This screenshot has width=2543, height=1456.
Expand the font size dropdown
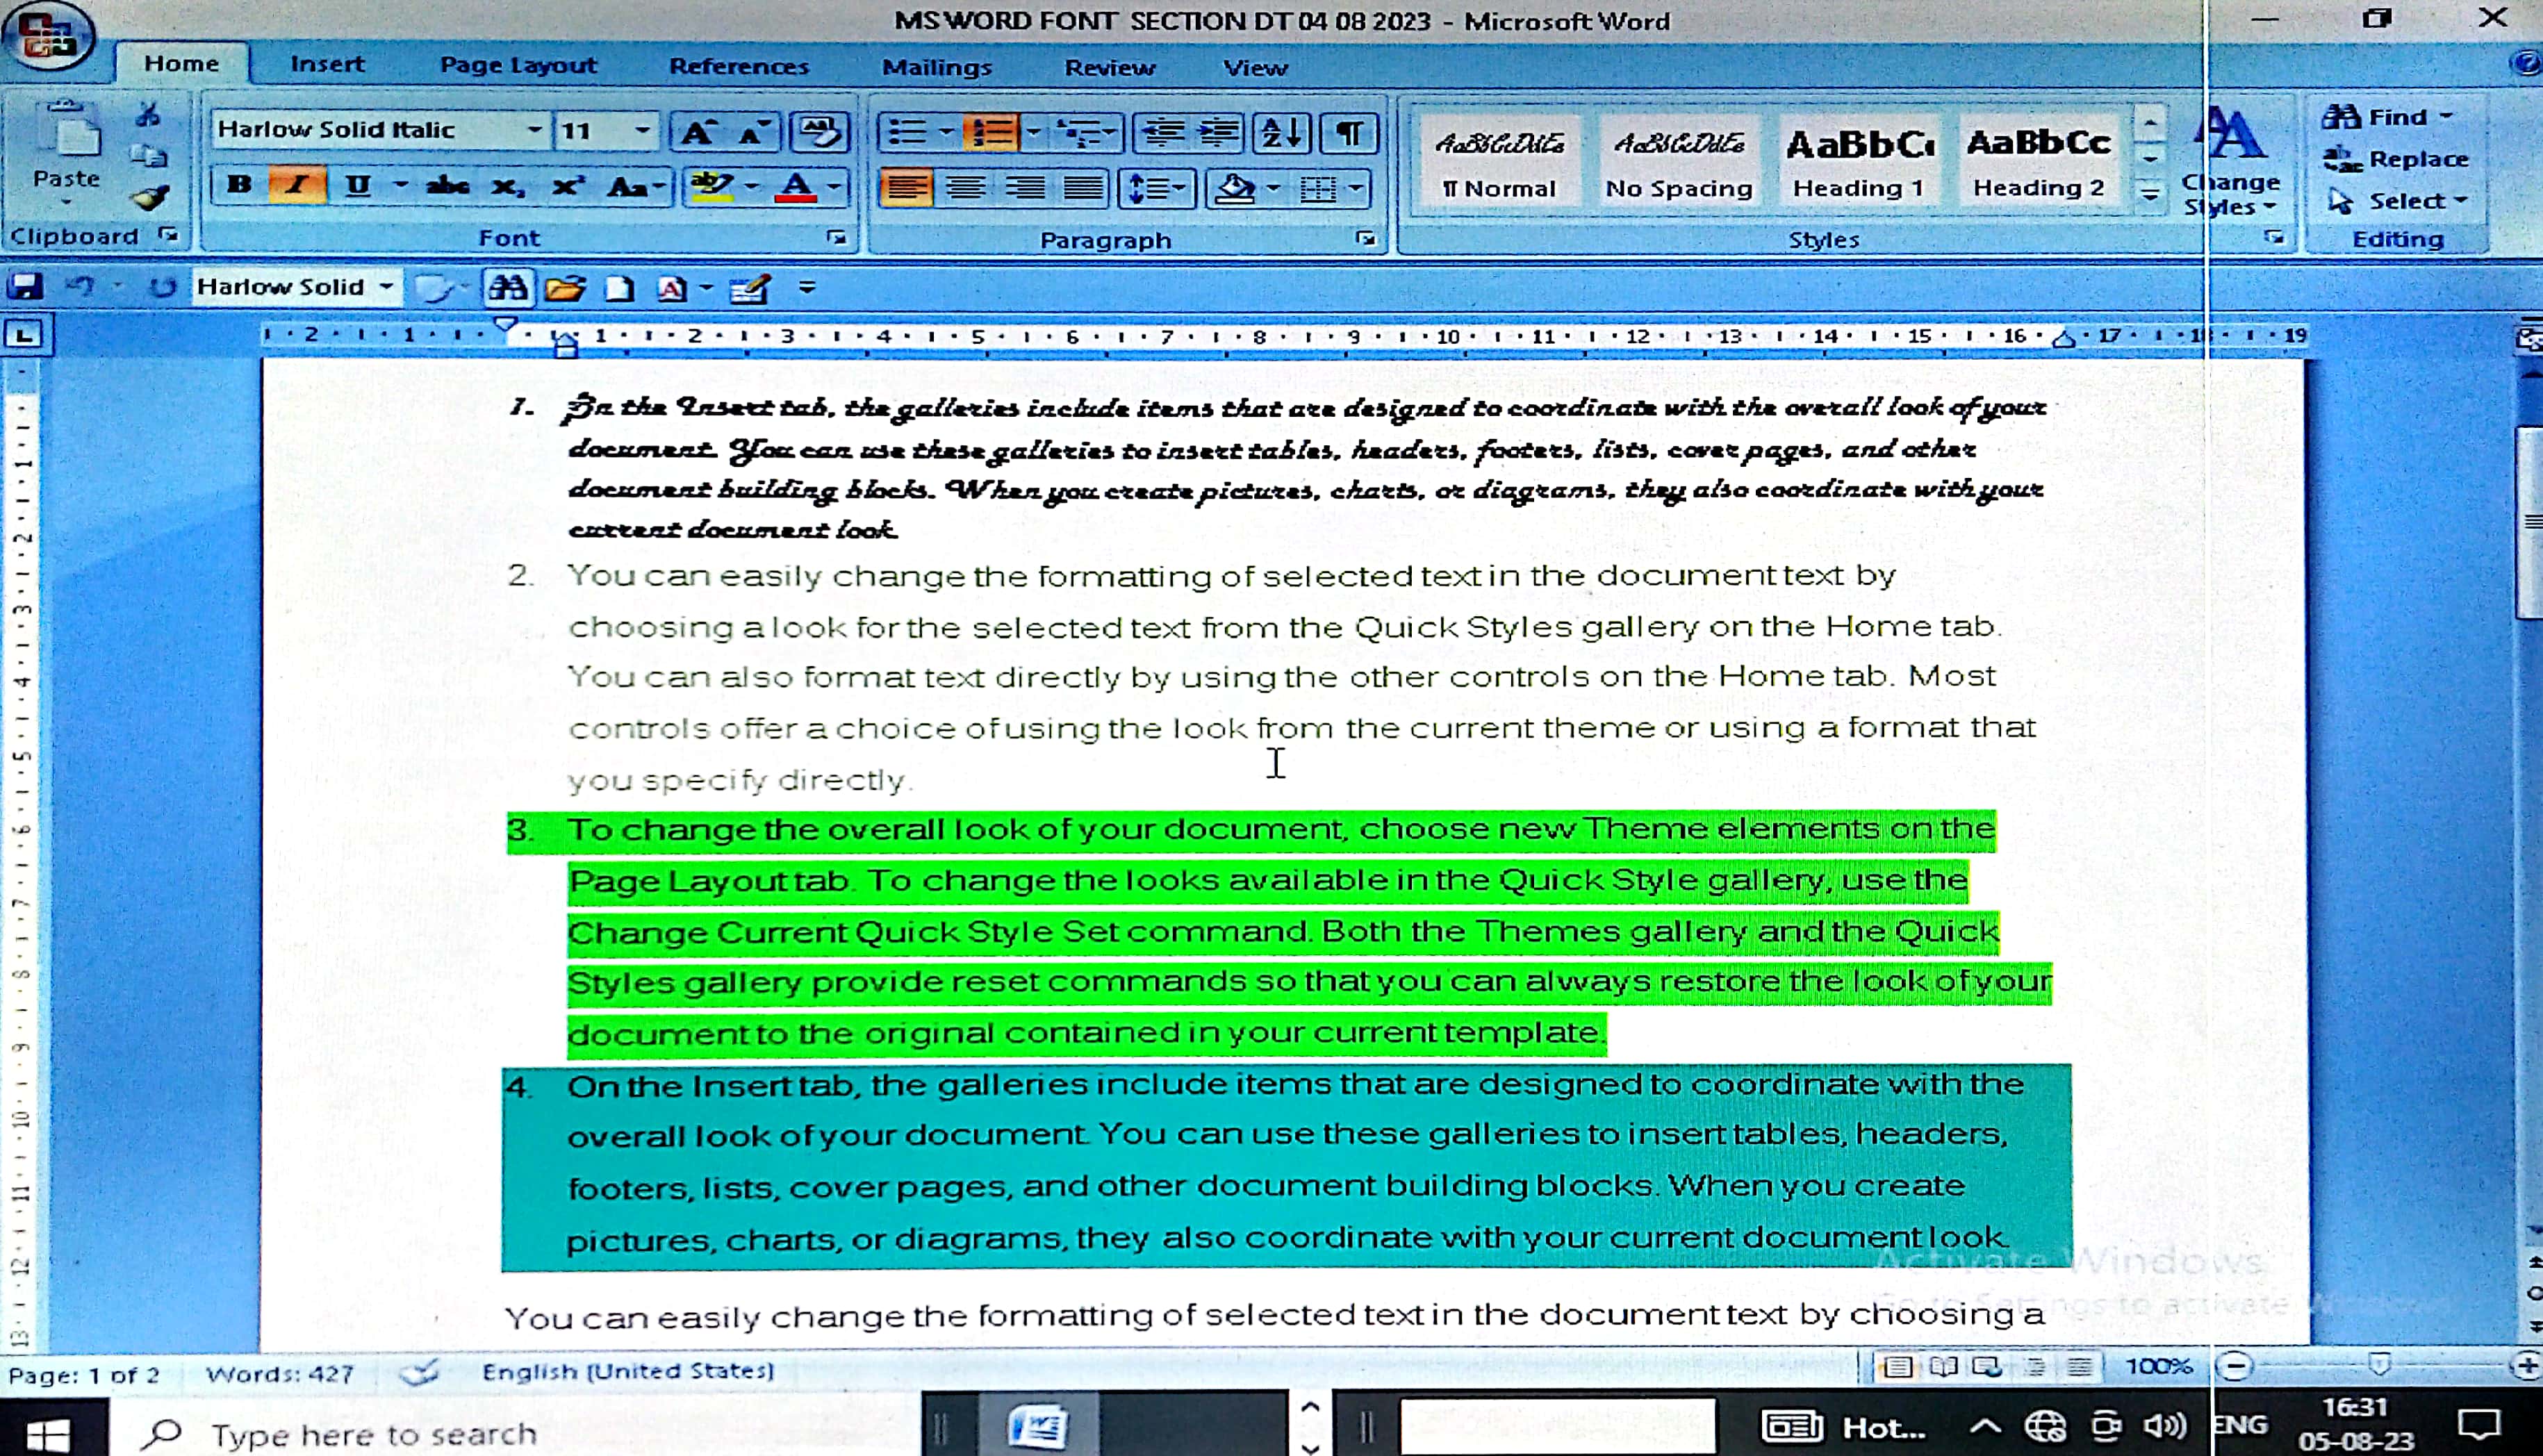tap(642, 130)
